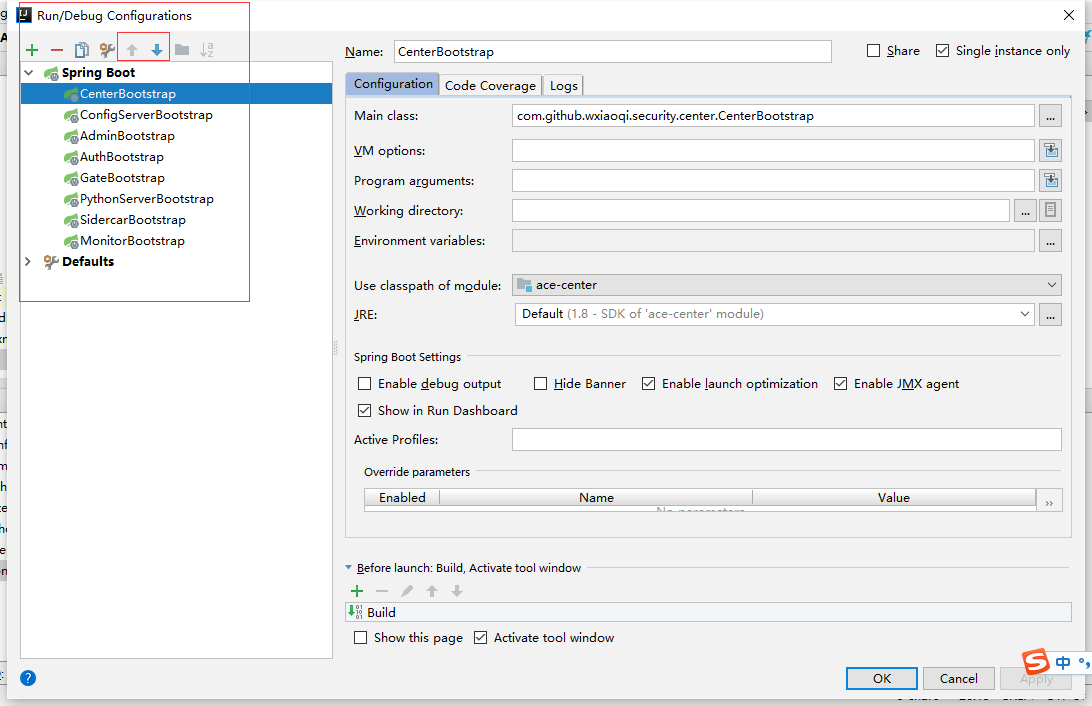The width and height of the screenshot is (1092, 706).
Task: Select PythonServerBootstrap configuration
Action: click(x=147, y=198)
